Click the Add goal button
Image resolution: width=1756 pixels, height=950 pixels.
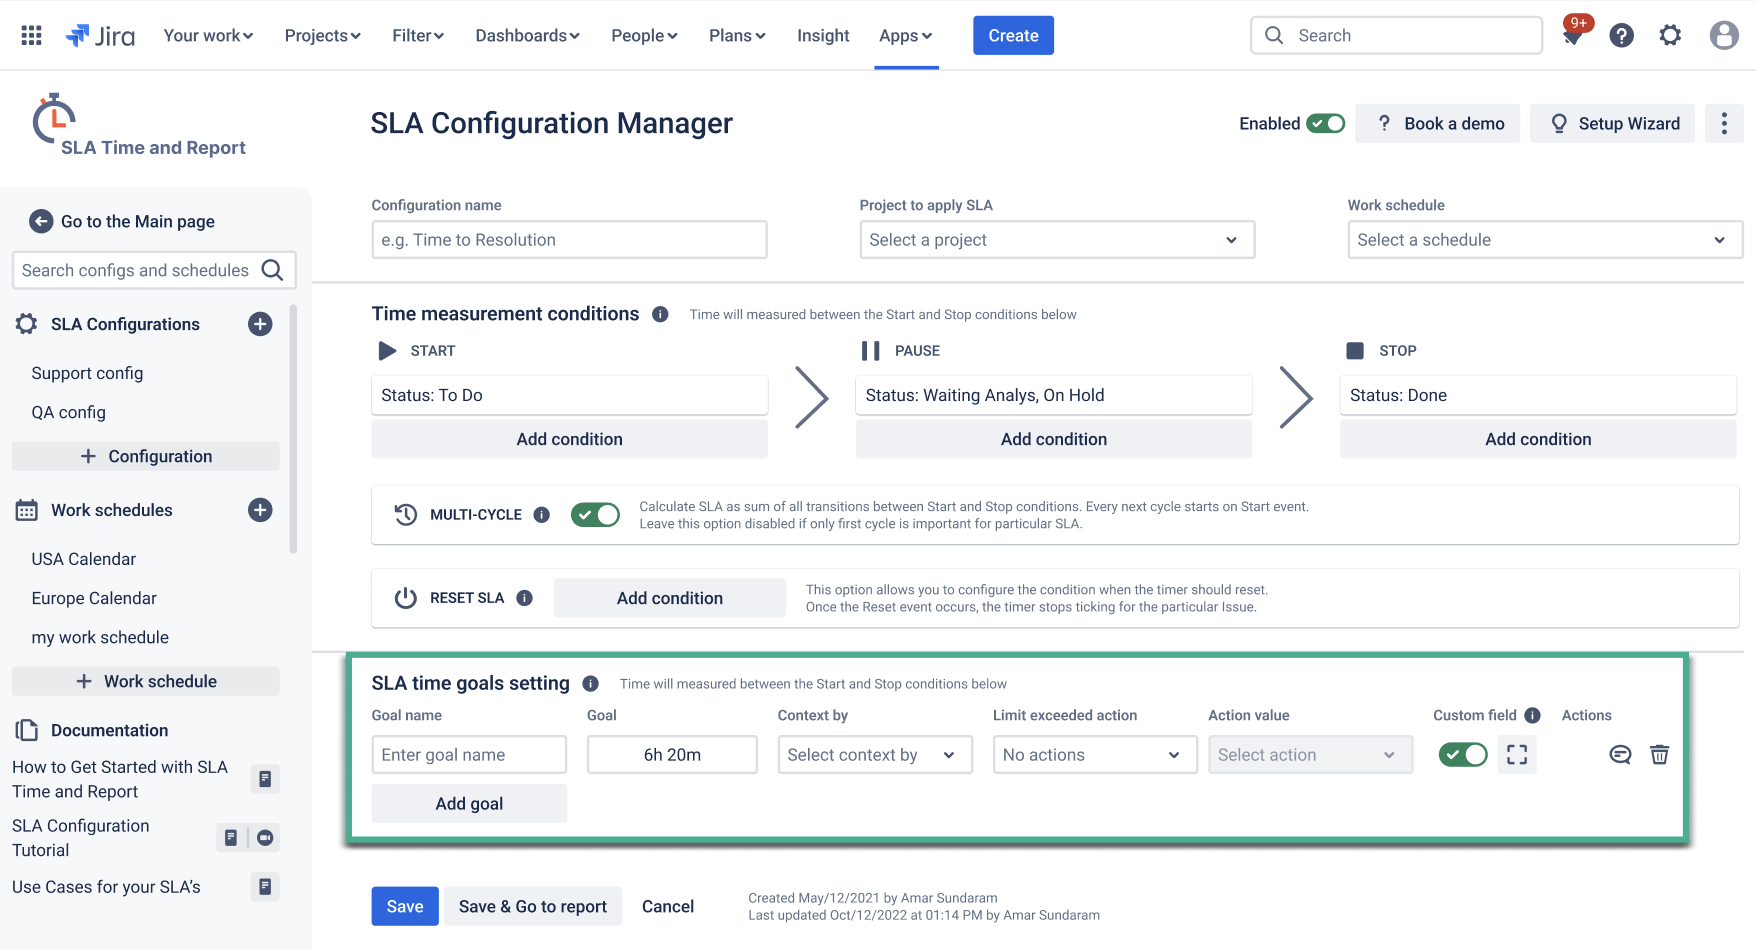(x=469, y=804)
